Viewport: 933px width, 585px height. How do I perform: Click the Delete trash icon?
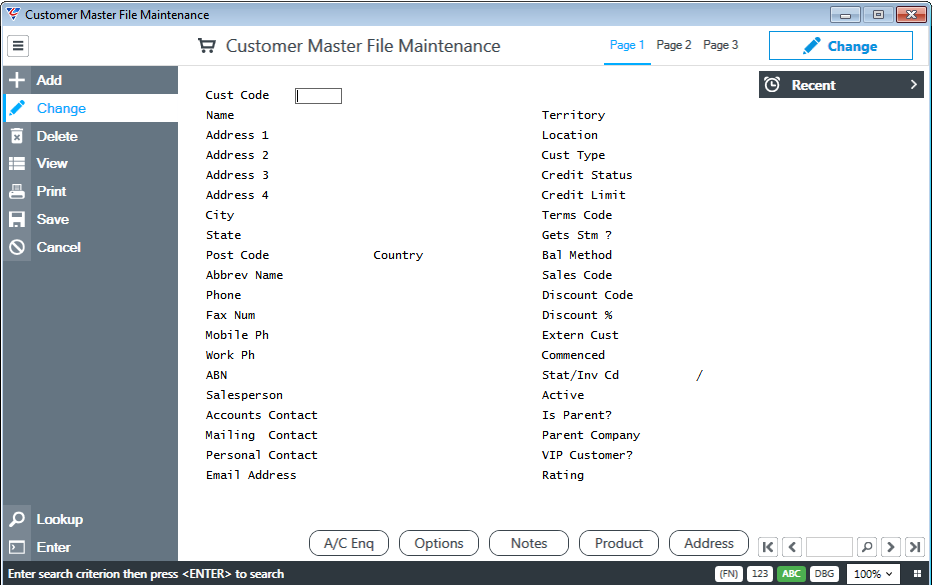(17, 136)
